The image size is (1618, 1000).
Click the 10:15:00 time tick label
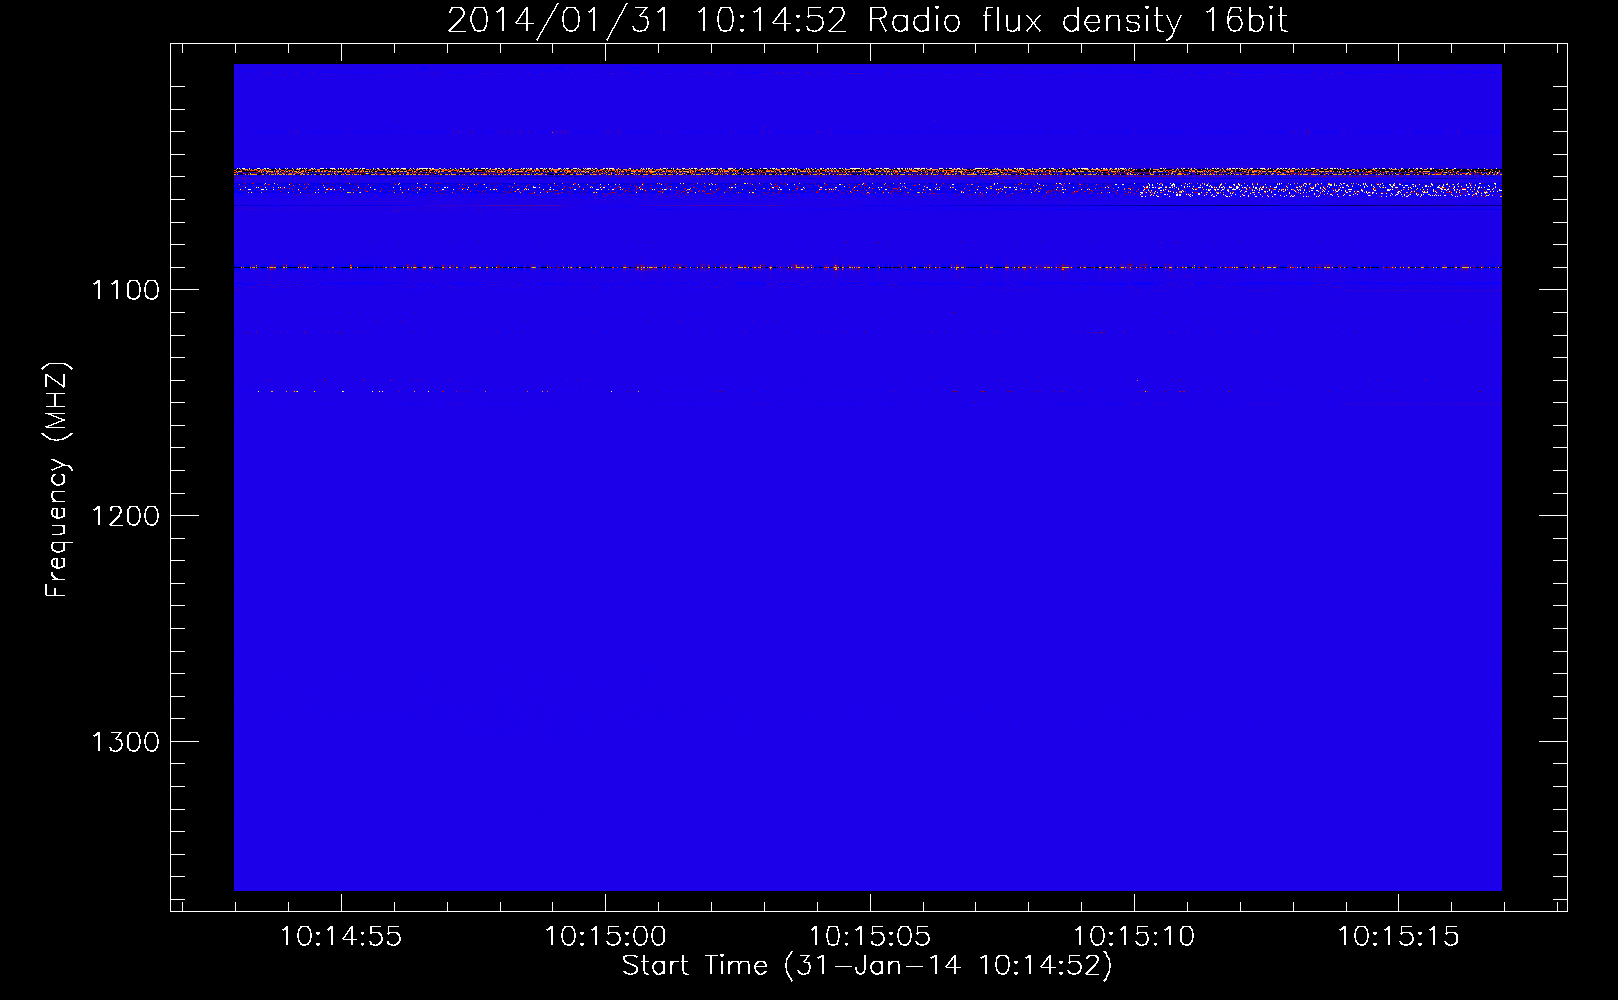pos(605,937)
